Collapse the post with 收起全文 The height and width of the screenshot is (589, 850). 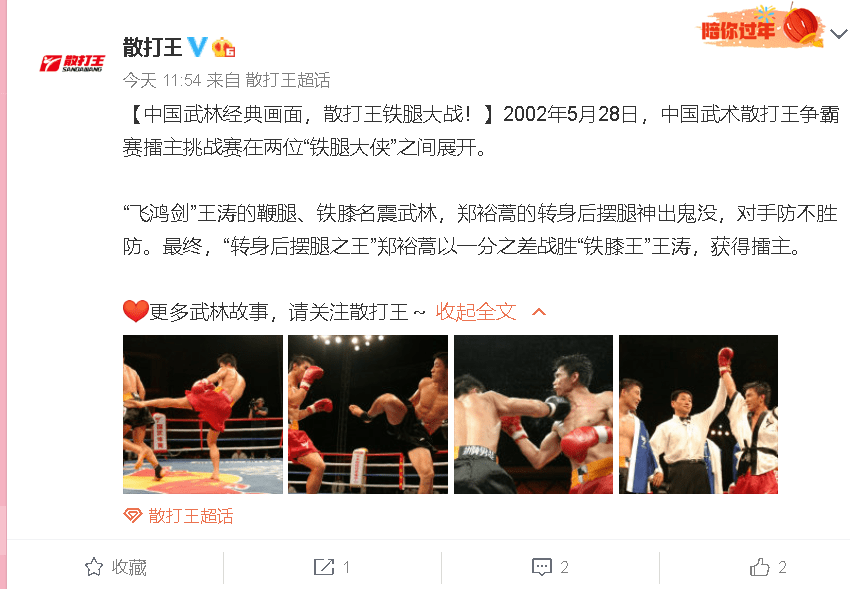pos(476,312)
